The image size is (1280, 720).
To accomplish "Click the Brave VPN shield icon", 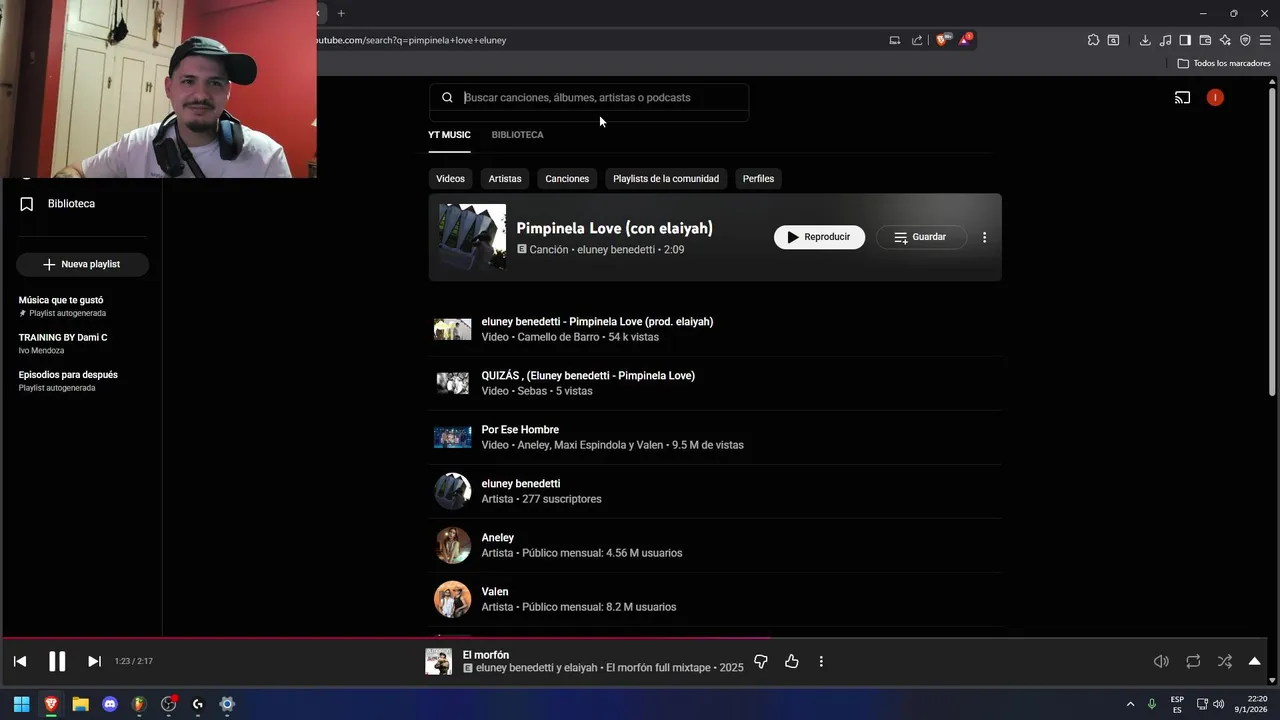I will point(1245,40).
